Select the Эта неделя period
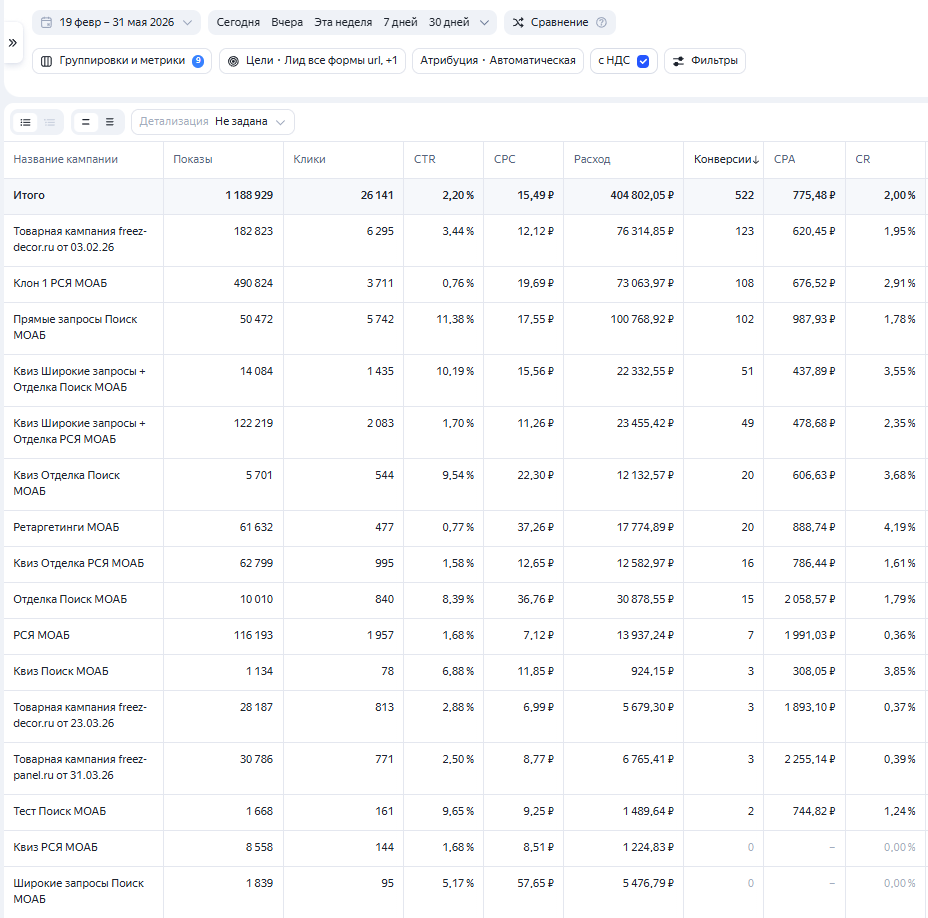The height and width of the screenshot is (918, 928). pyautogui.click(x=343, y=22)
